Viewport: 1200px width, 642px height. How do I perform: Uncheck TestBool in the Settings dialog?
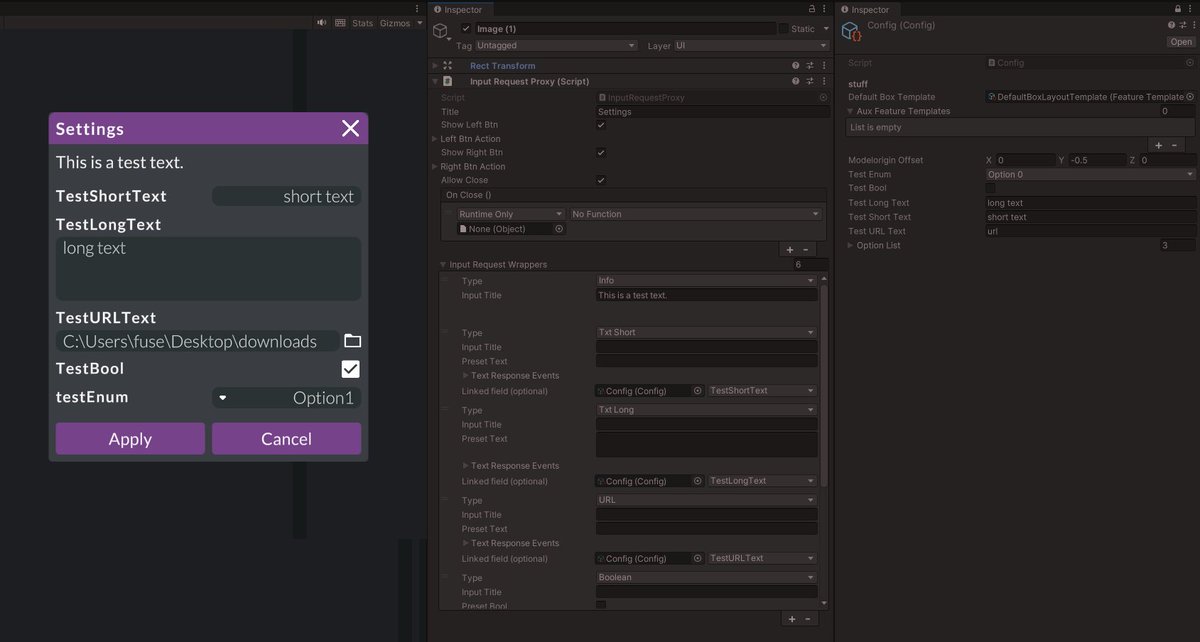tap(349, 368)
